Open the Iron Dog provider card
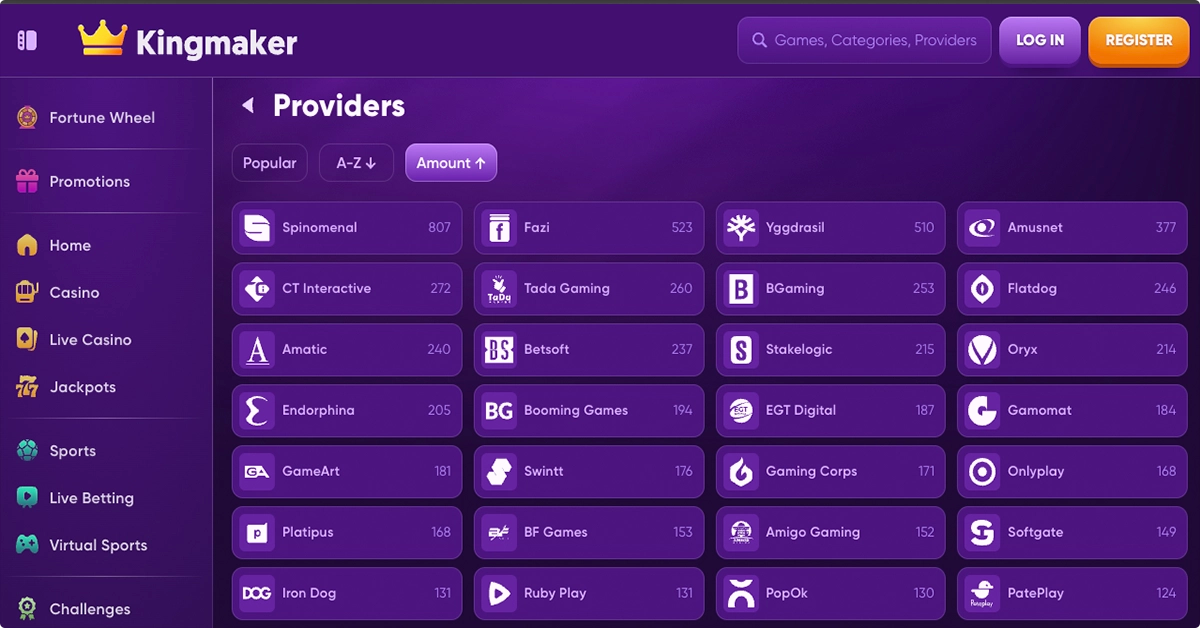 (347, 593)
